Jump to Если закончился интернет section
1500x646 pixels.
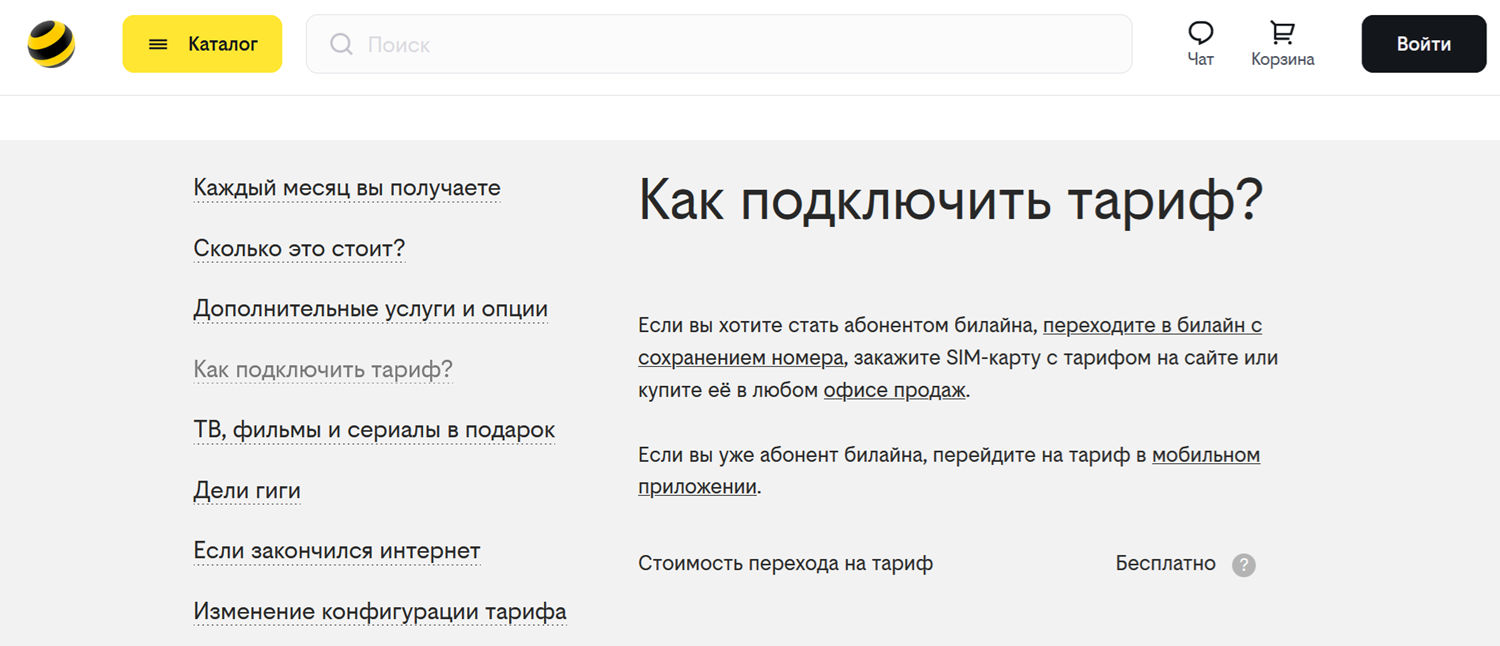click(x=337, y=551)
